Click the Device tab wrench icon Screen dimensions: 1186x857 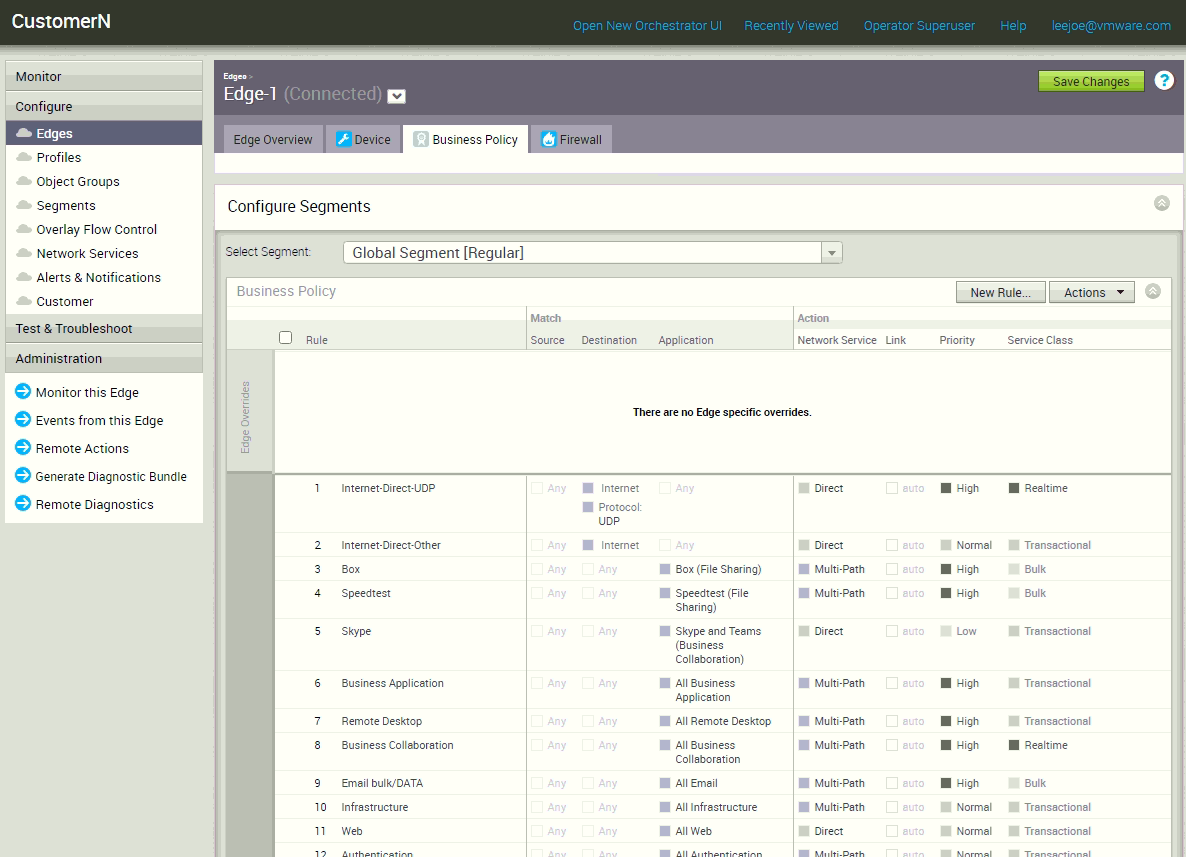click(343, 139)
